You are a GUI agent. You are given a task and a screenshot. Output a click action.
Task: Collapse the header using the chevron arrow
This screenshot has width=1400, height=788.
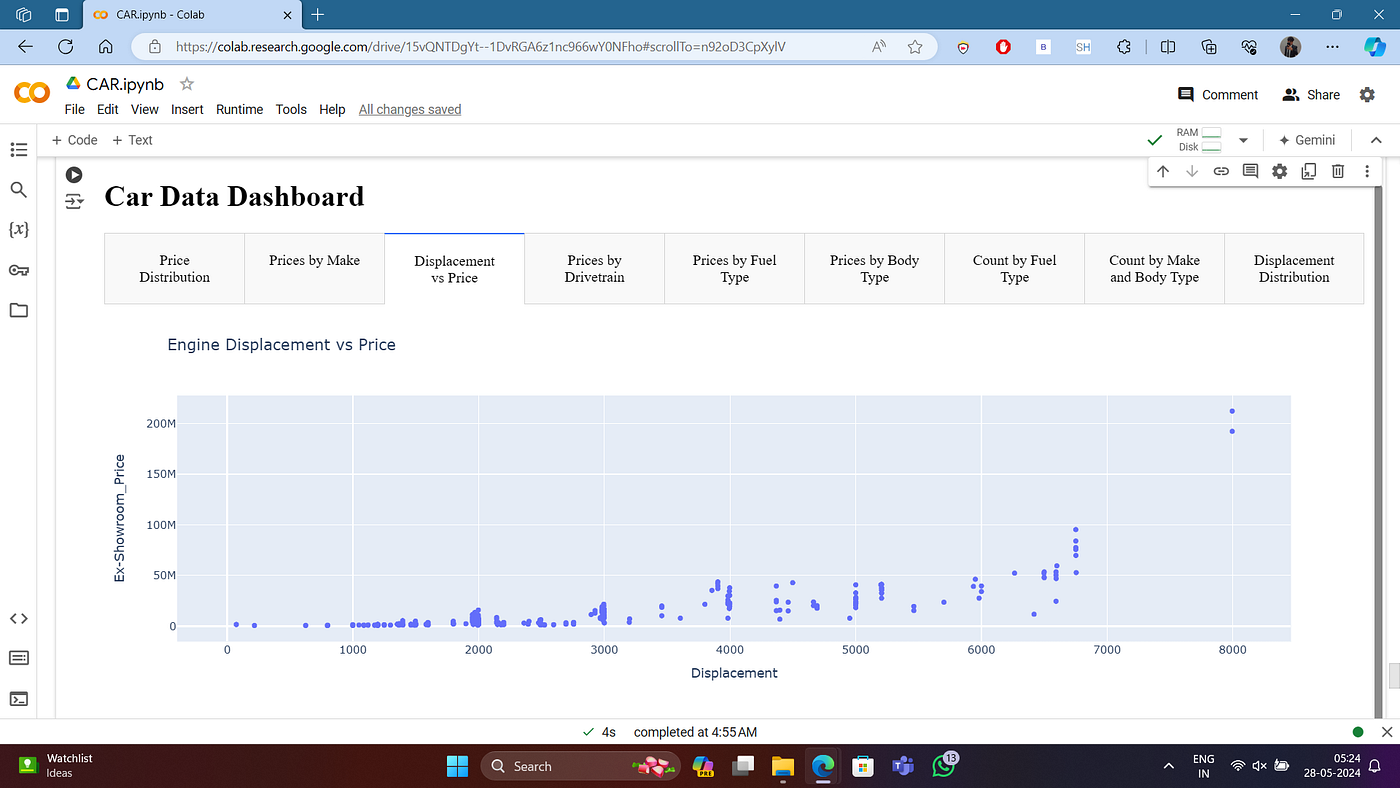click(x=1376, y=140)
